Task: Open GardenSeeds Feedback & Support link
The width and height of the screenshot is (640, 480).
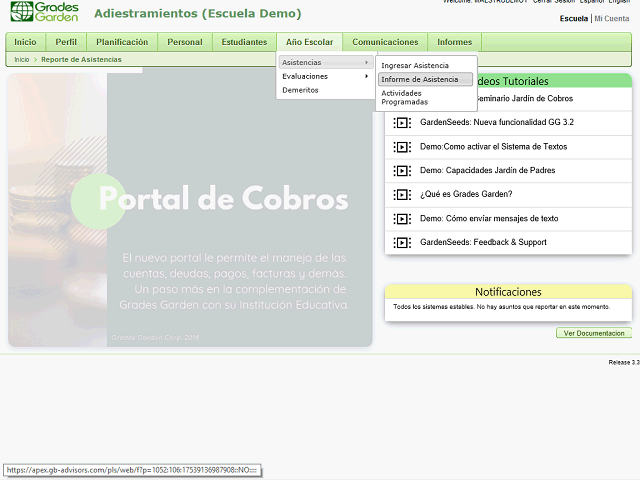Action: point(483,242)
